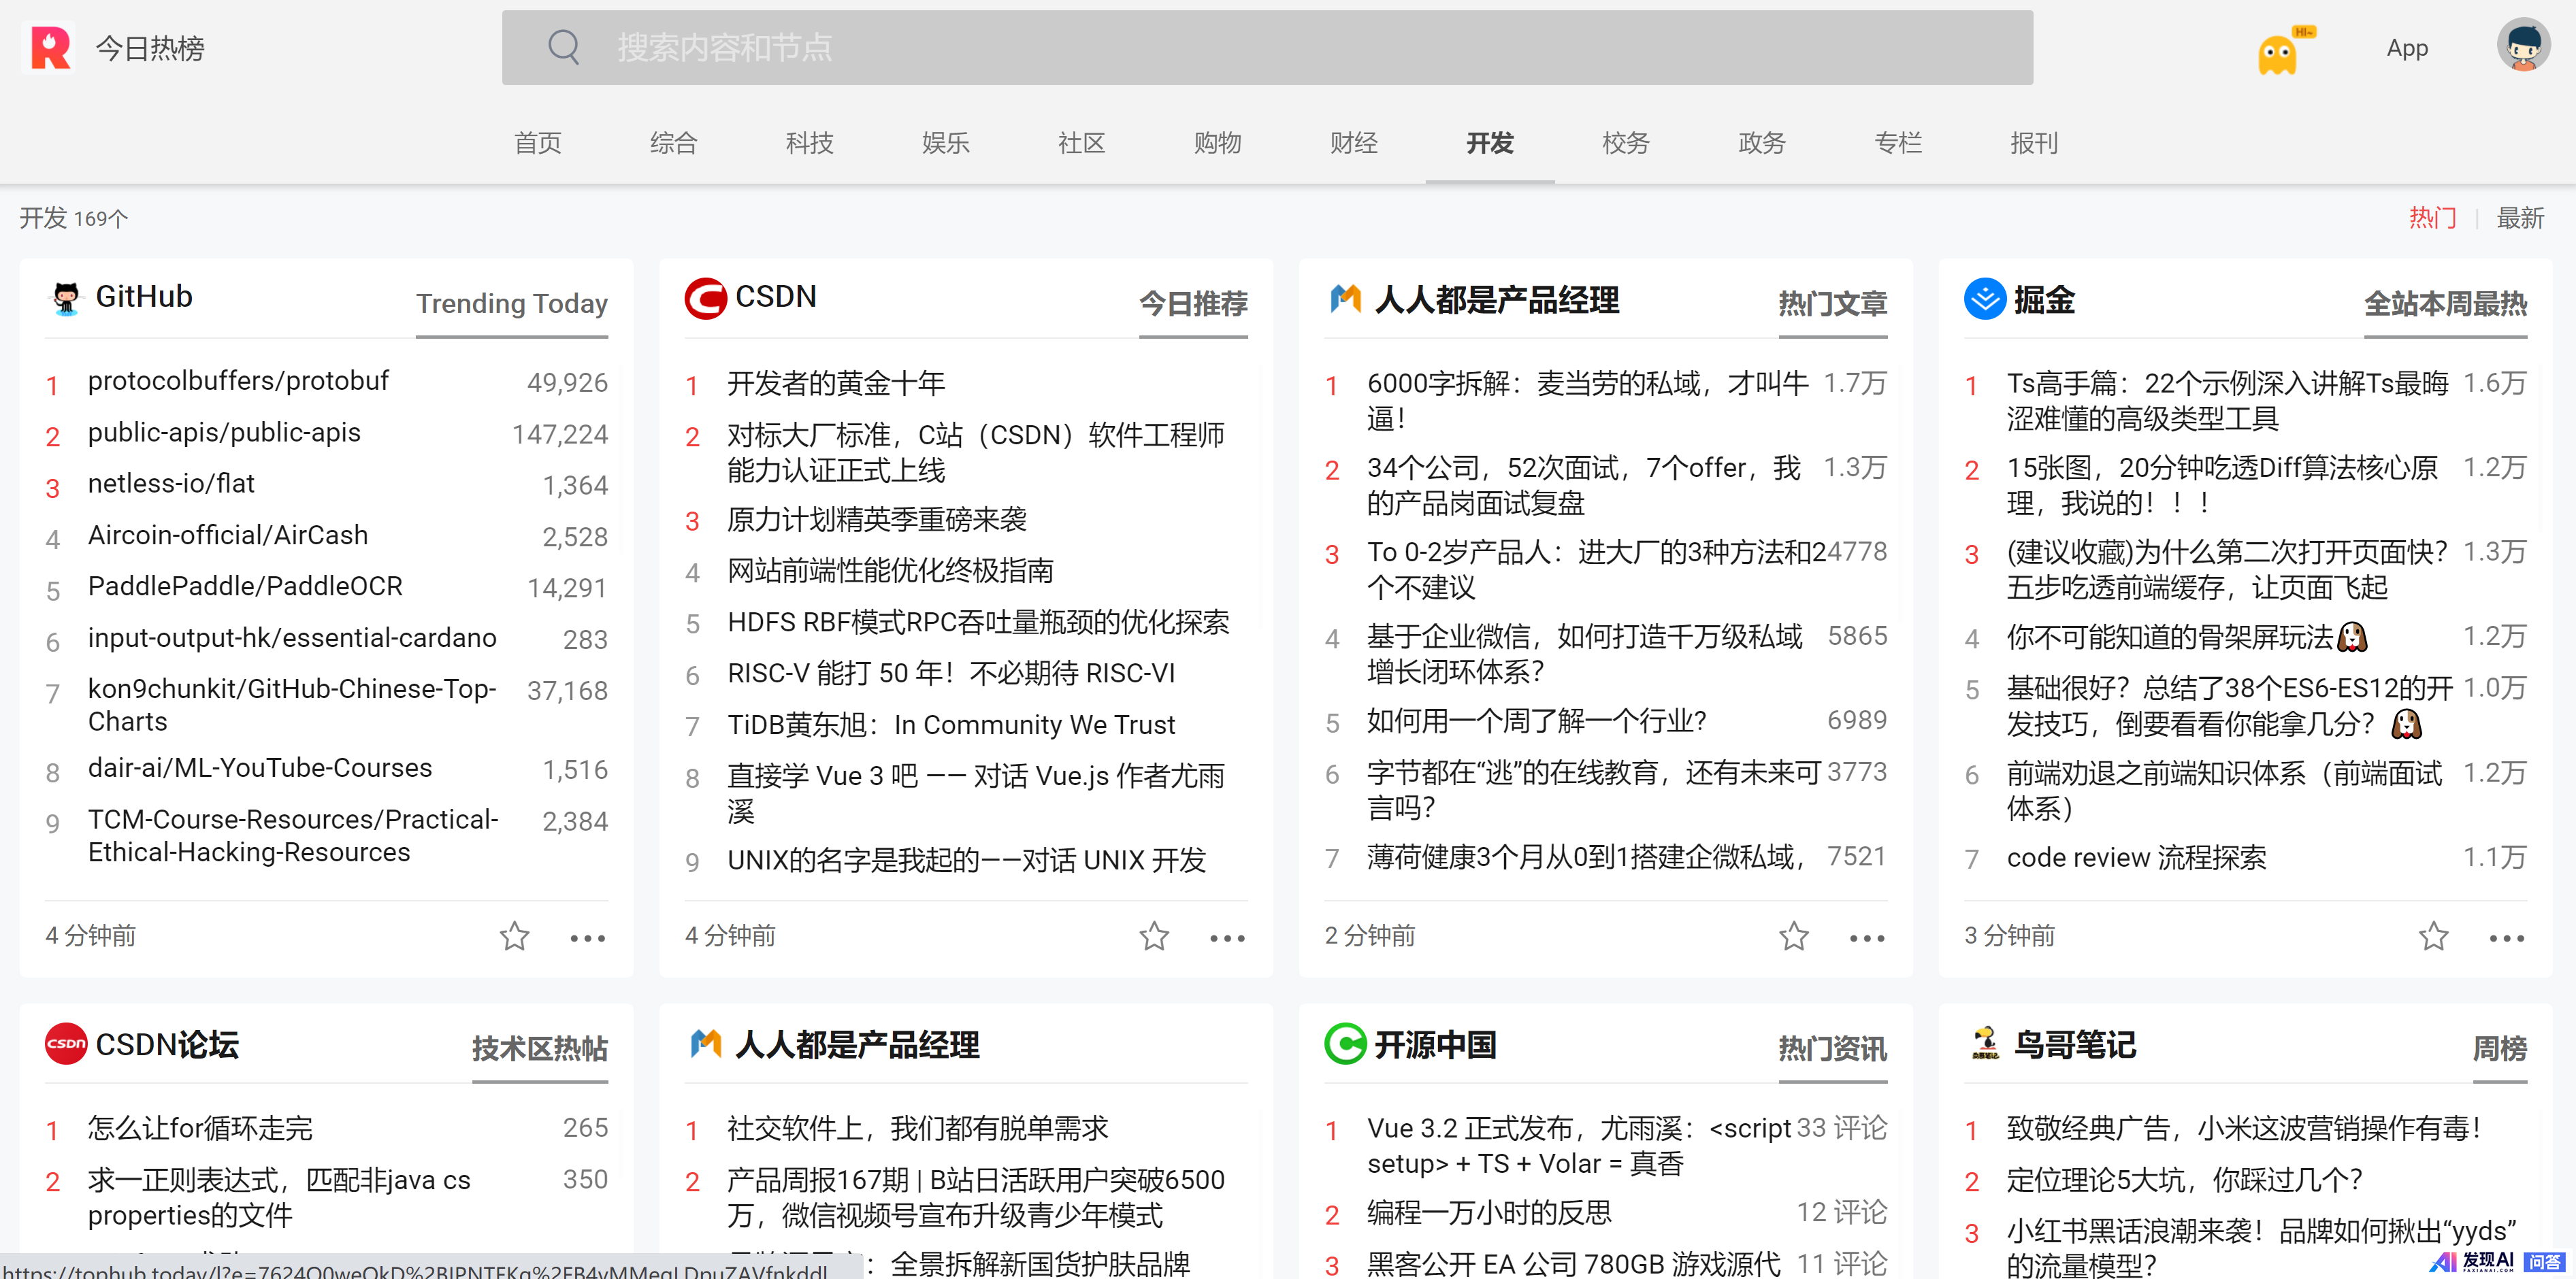
Task: Switch to 专栏 tab
Action: coord(1898,143)
